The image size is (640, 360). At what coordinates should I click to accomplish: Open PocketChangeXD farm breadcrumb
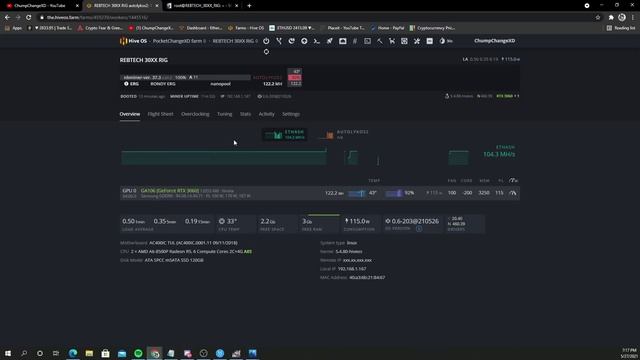179,41
